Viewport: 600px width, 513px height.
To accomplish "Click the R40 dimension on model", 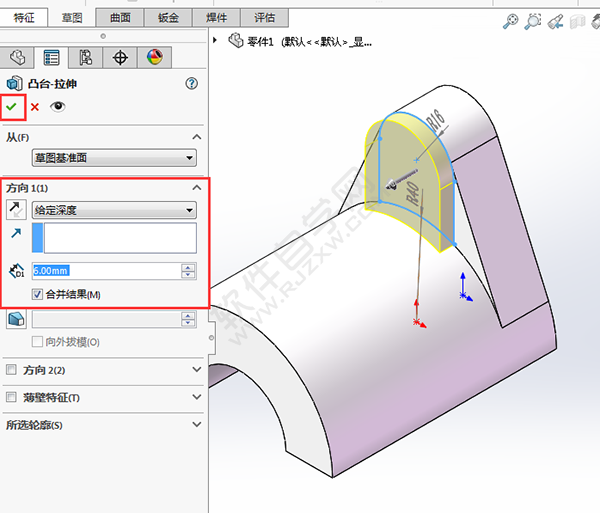I will tap(414, 193).
